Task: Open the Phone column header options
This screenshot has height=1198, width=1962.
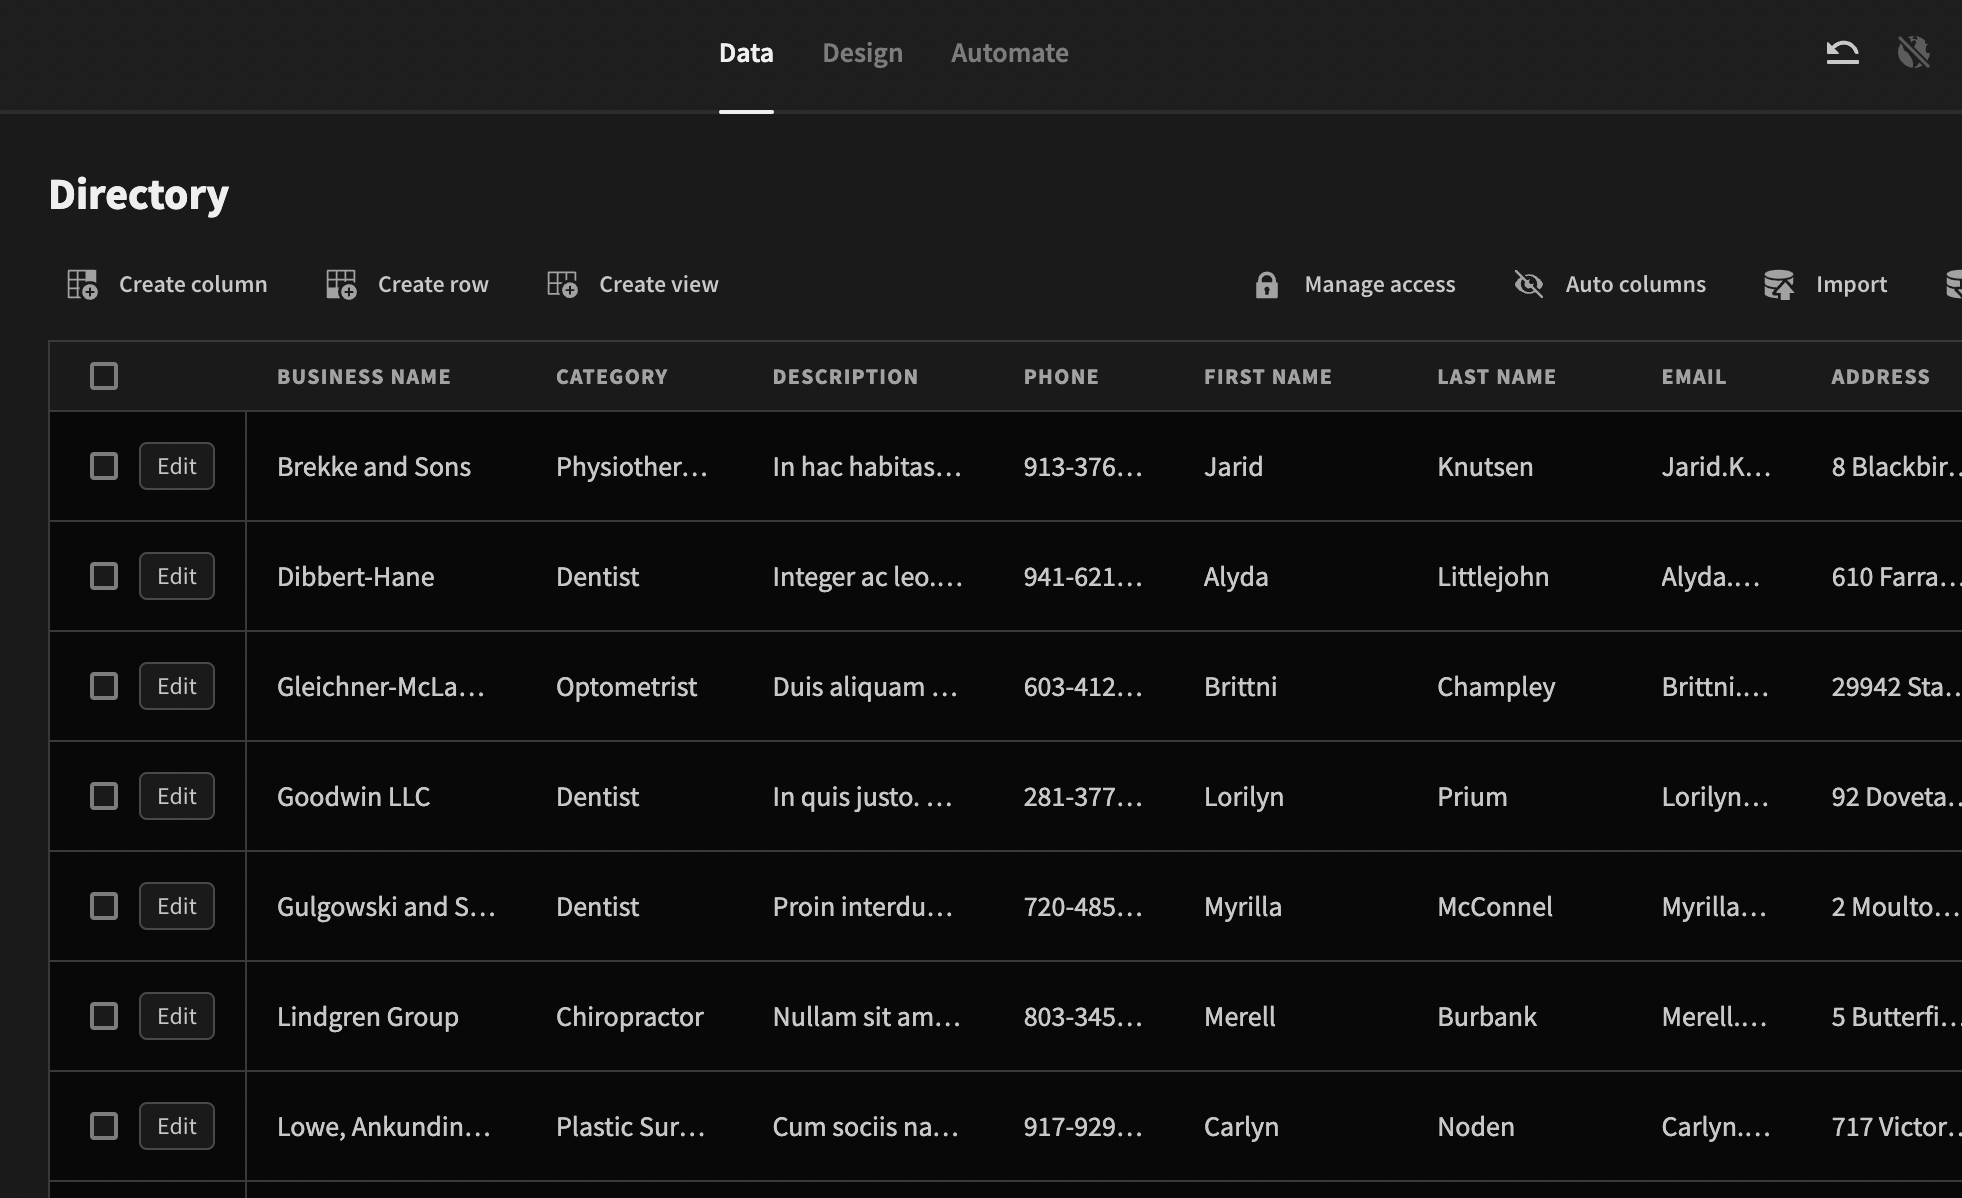Action: (1060, 377)
